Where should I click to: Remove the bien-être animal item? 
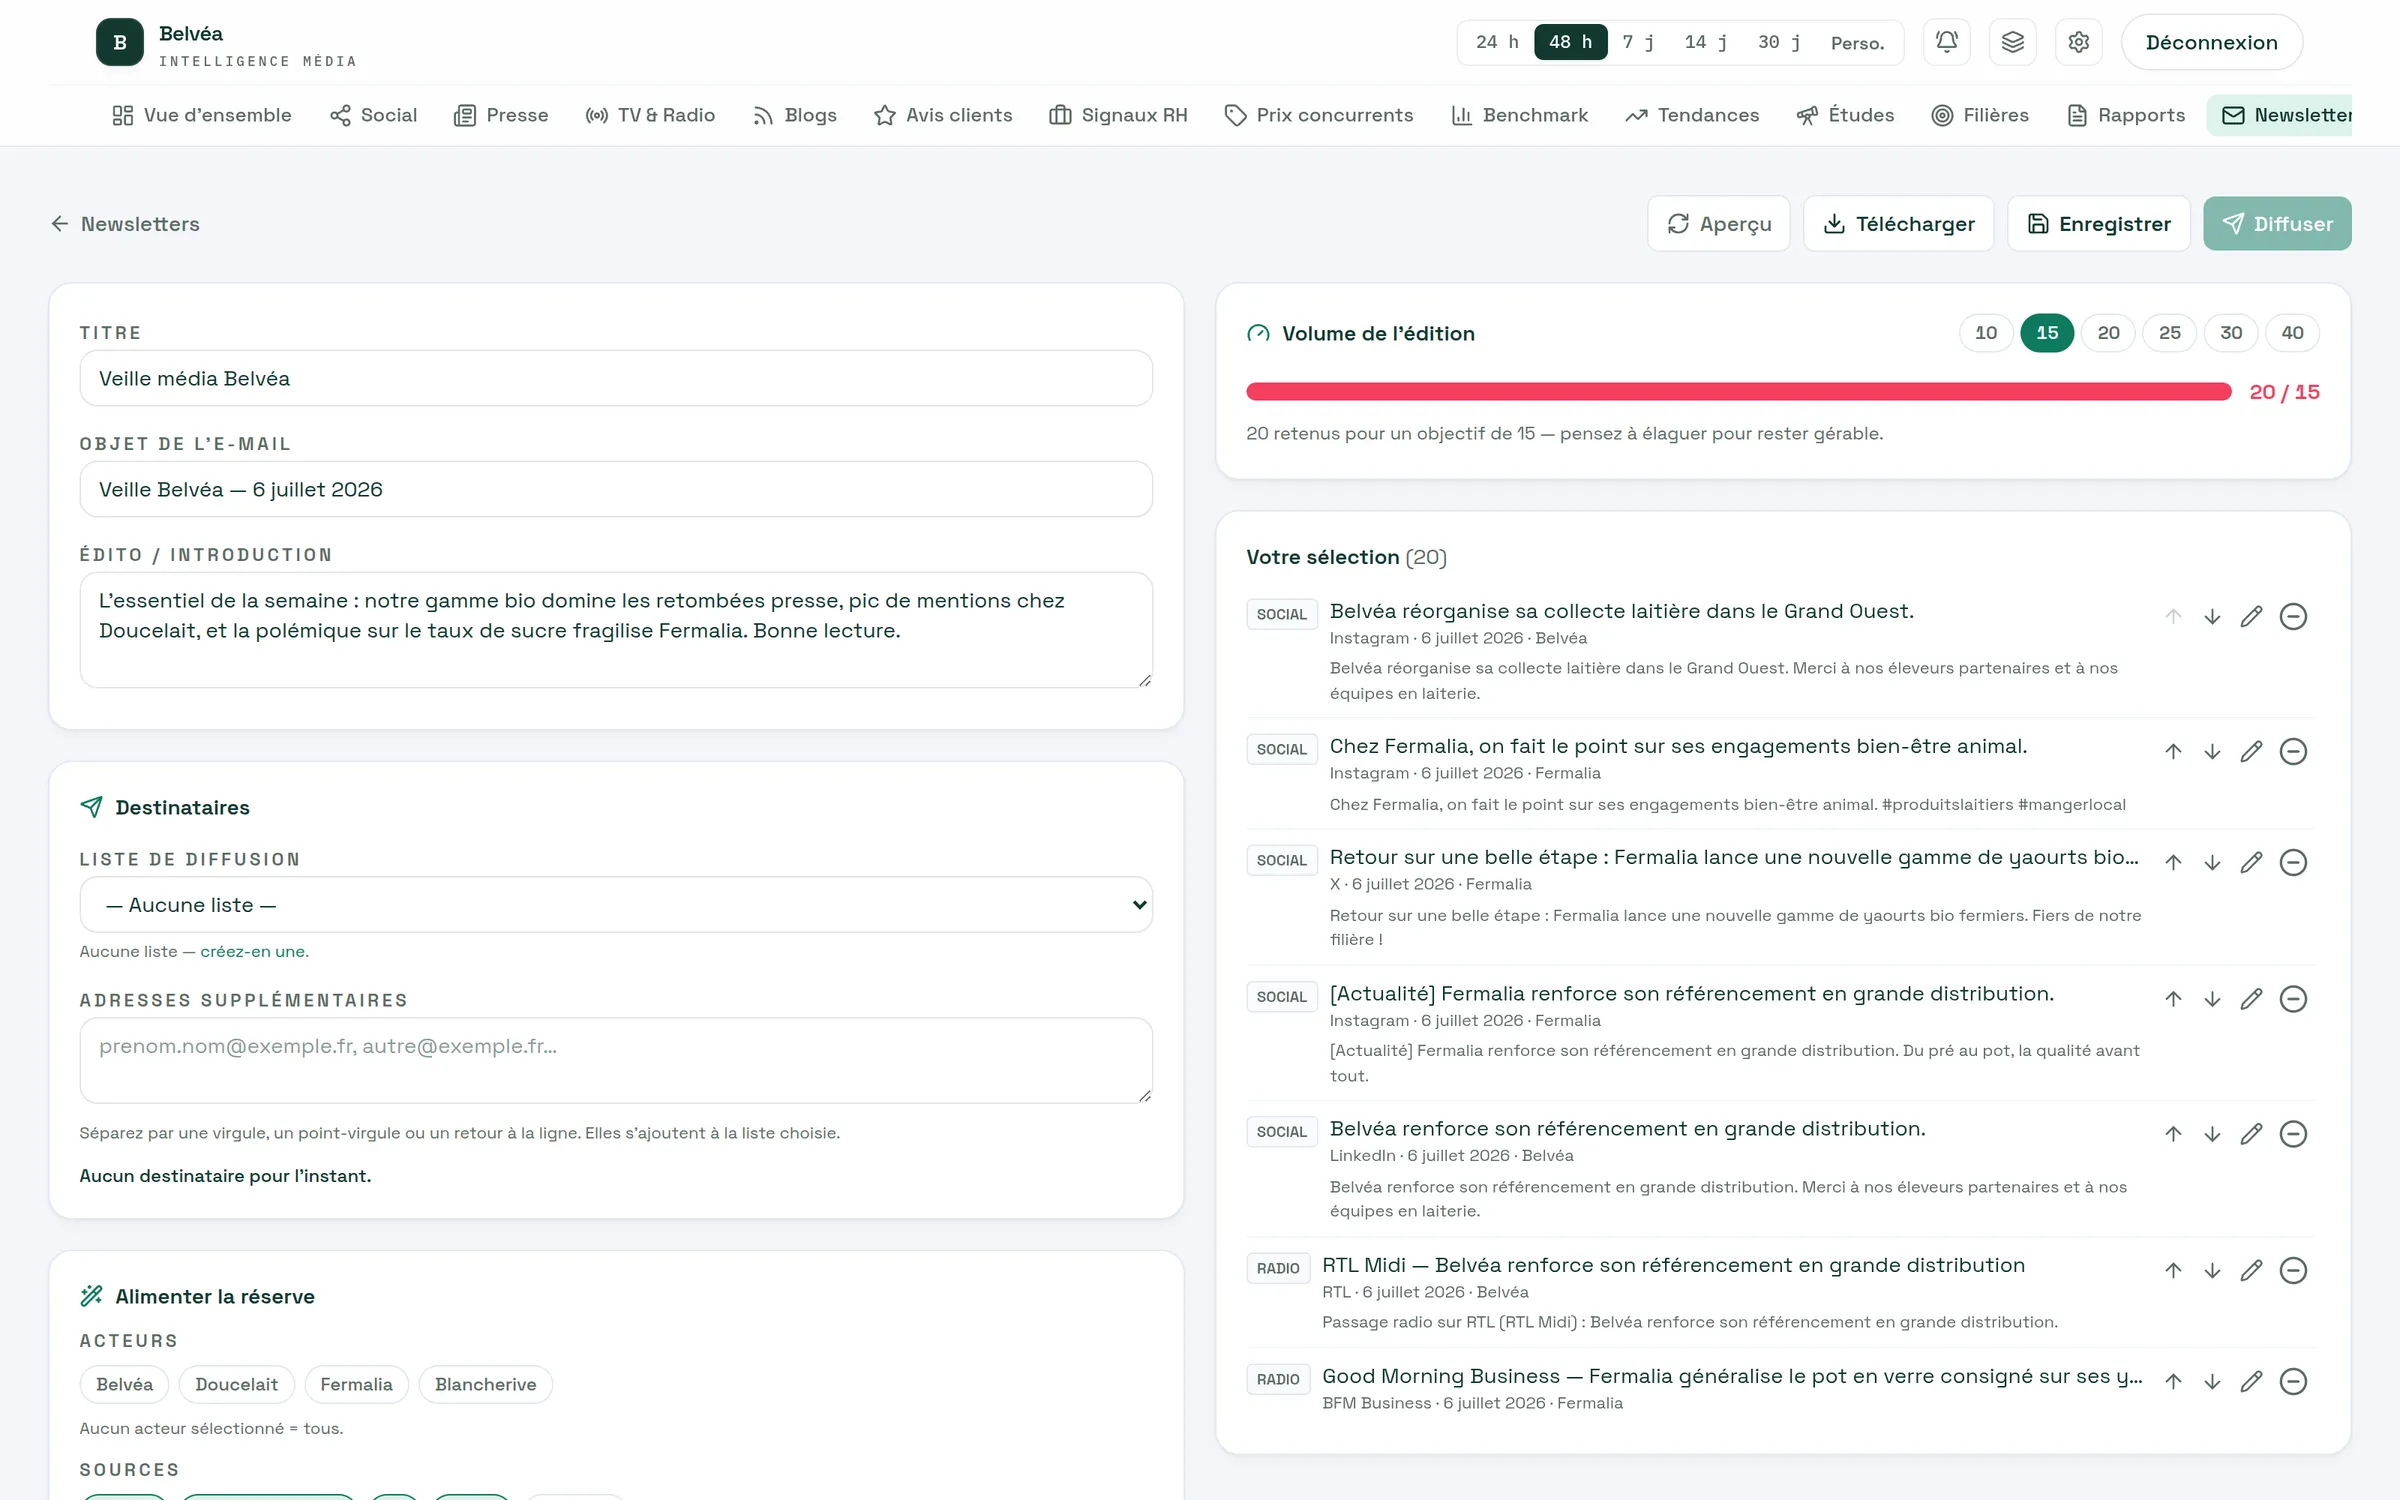tap(2293, 752)
